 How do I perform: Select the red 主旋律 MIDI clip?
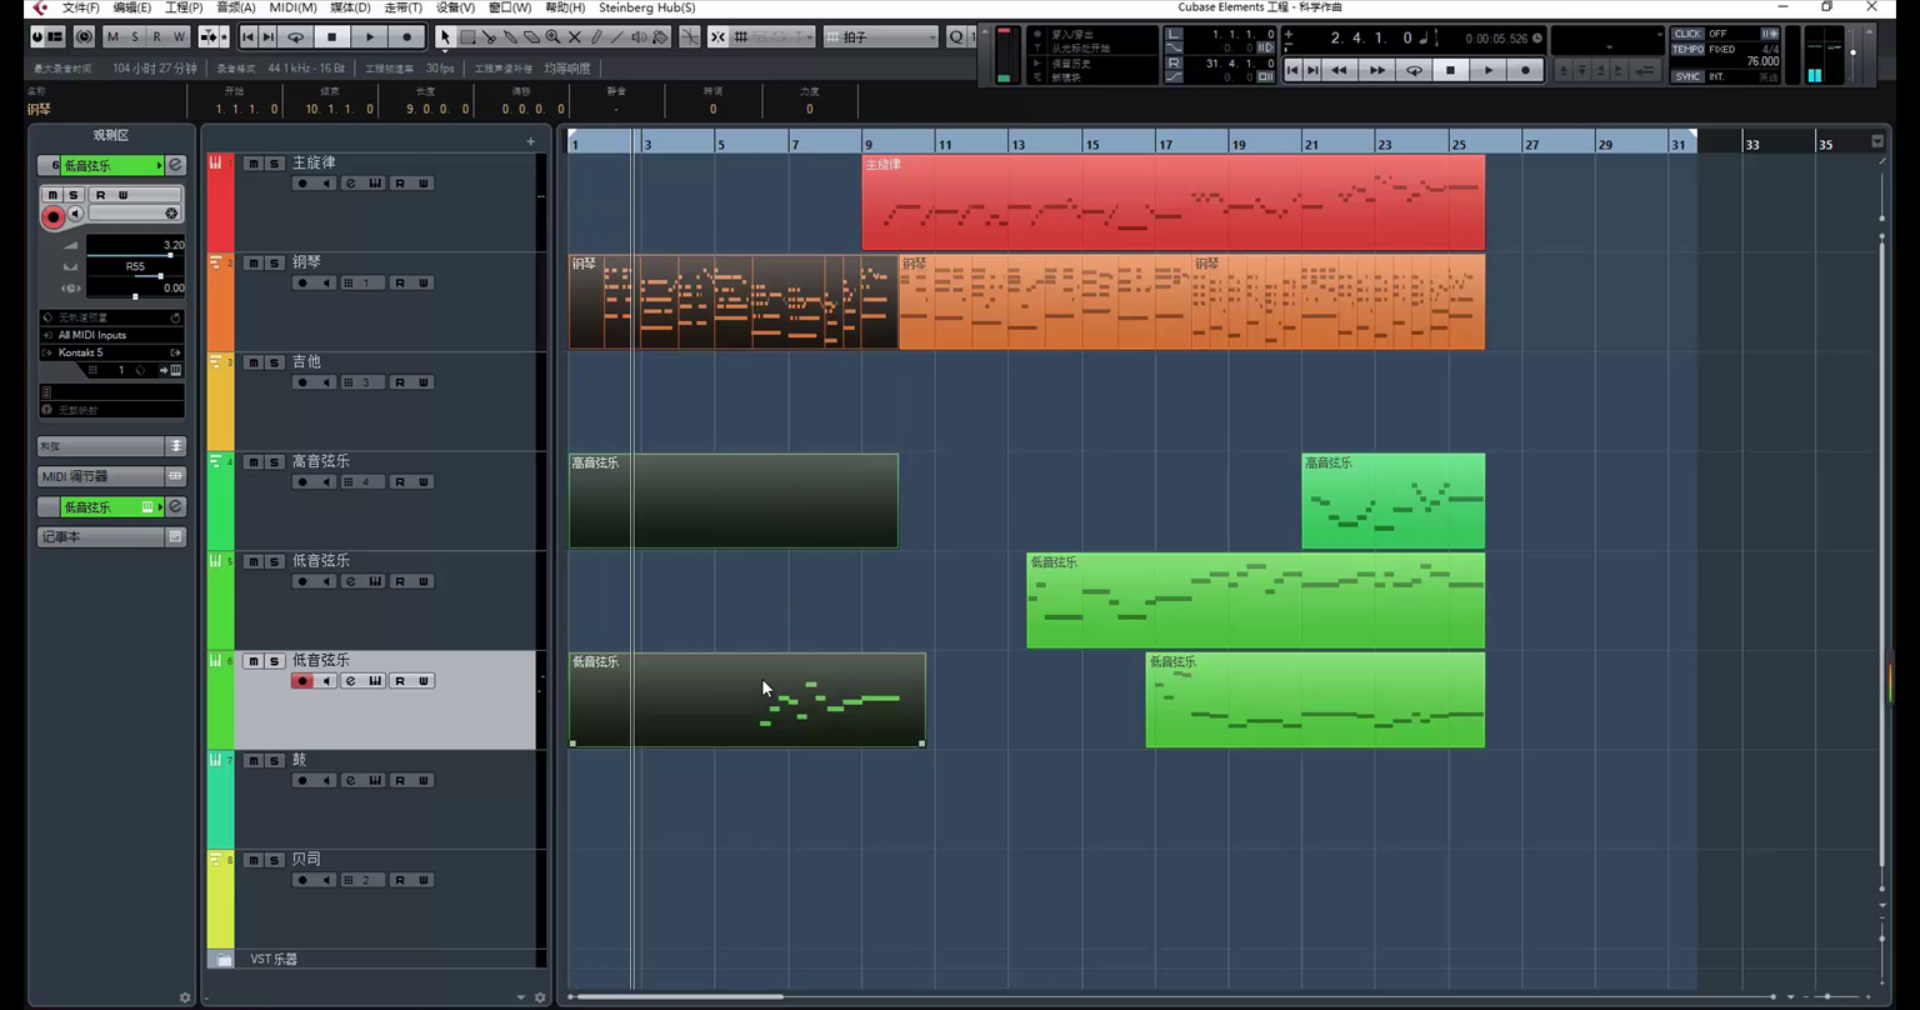coord(1173,202)
